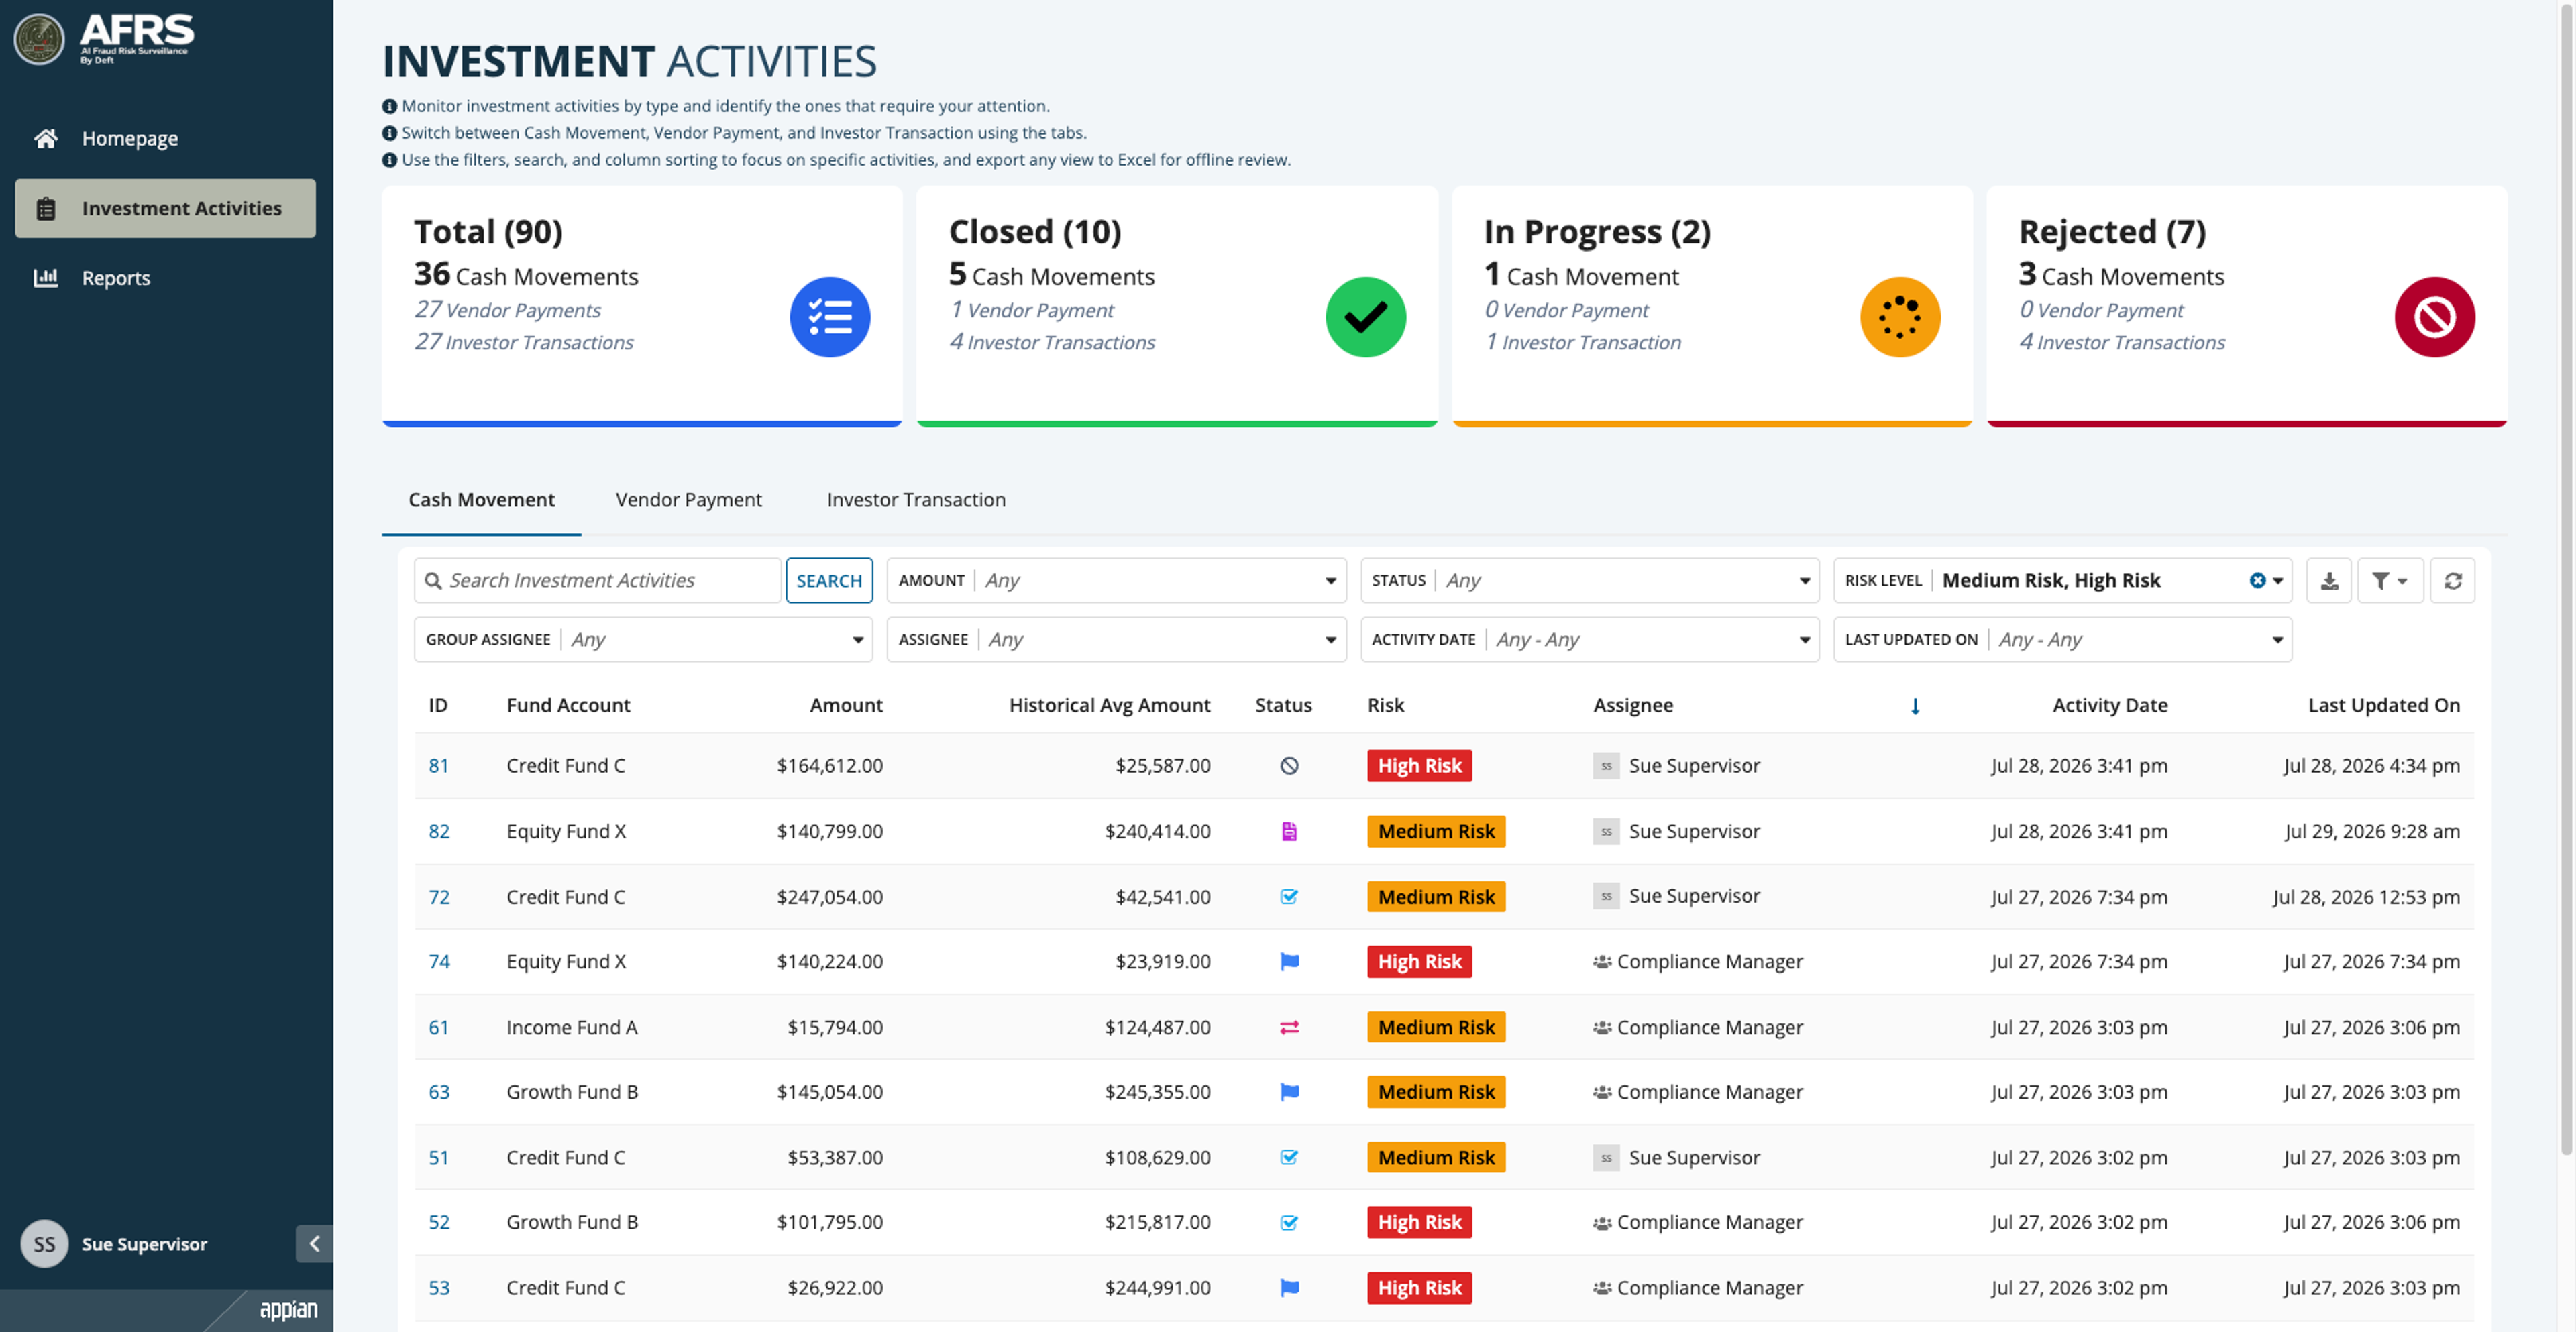Click the SEARCH button

829,580
